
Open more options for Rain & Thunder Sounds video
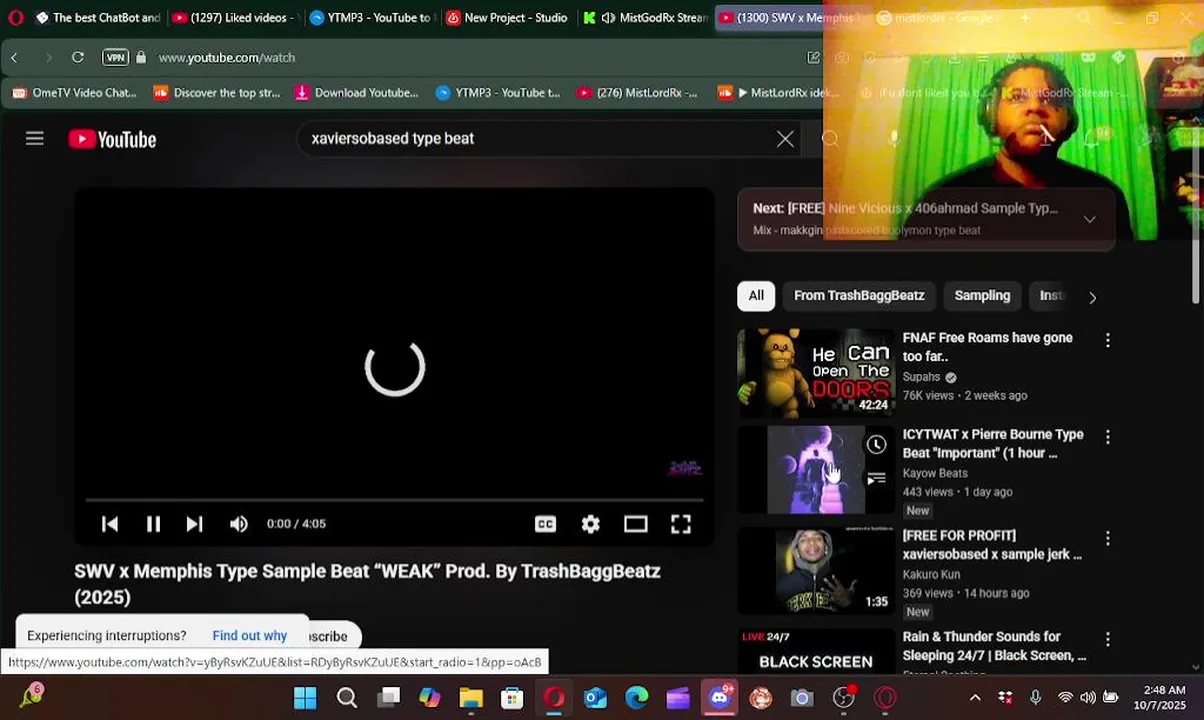point(1107,639)
